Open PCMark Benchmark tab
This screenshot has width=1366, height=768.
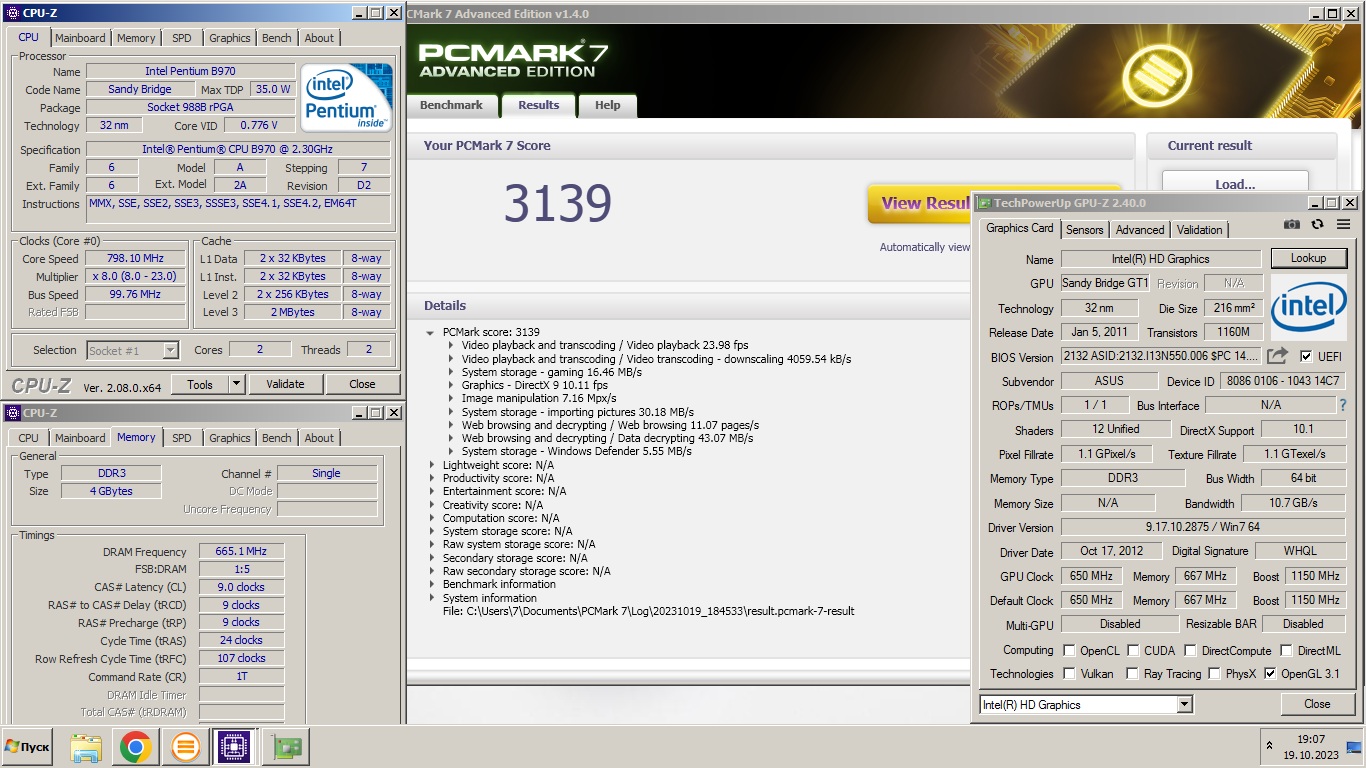pyautogui.click(x=451, y=105)
